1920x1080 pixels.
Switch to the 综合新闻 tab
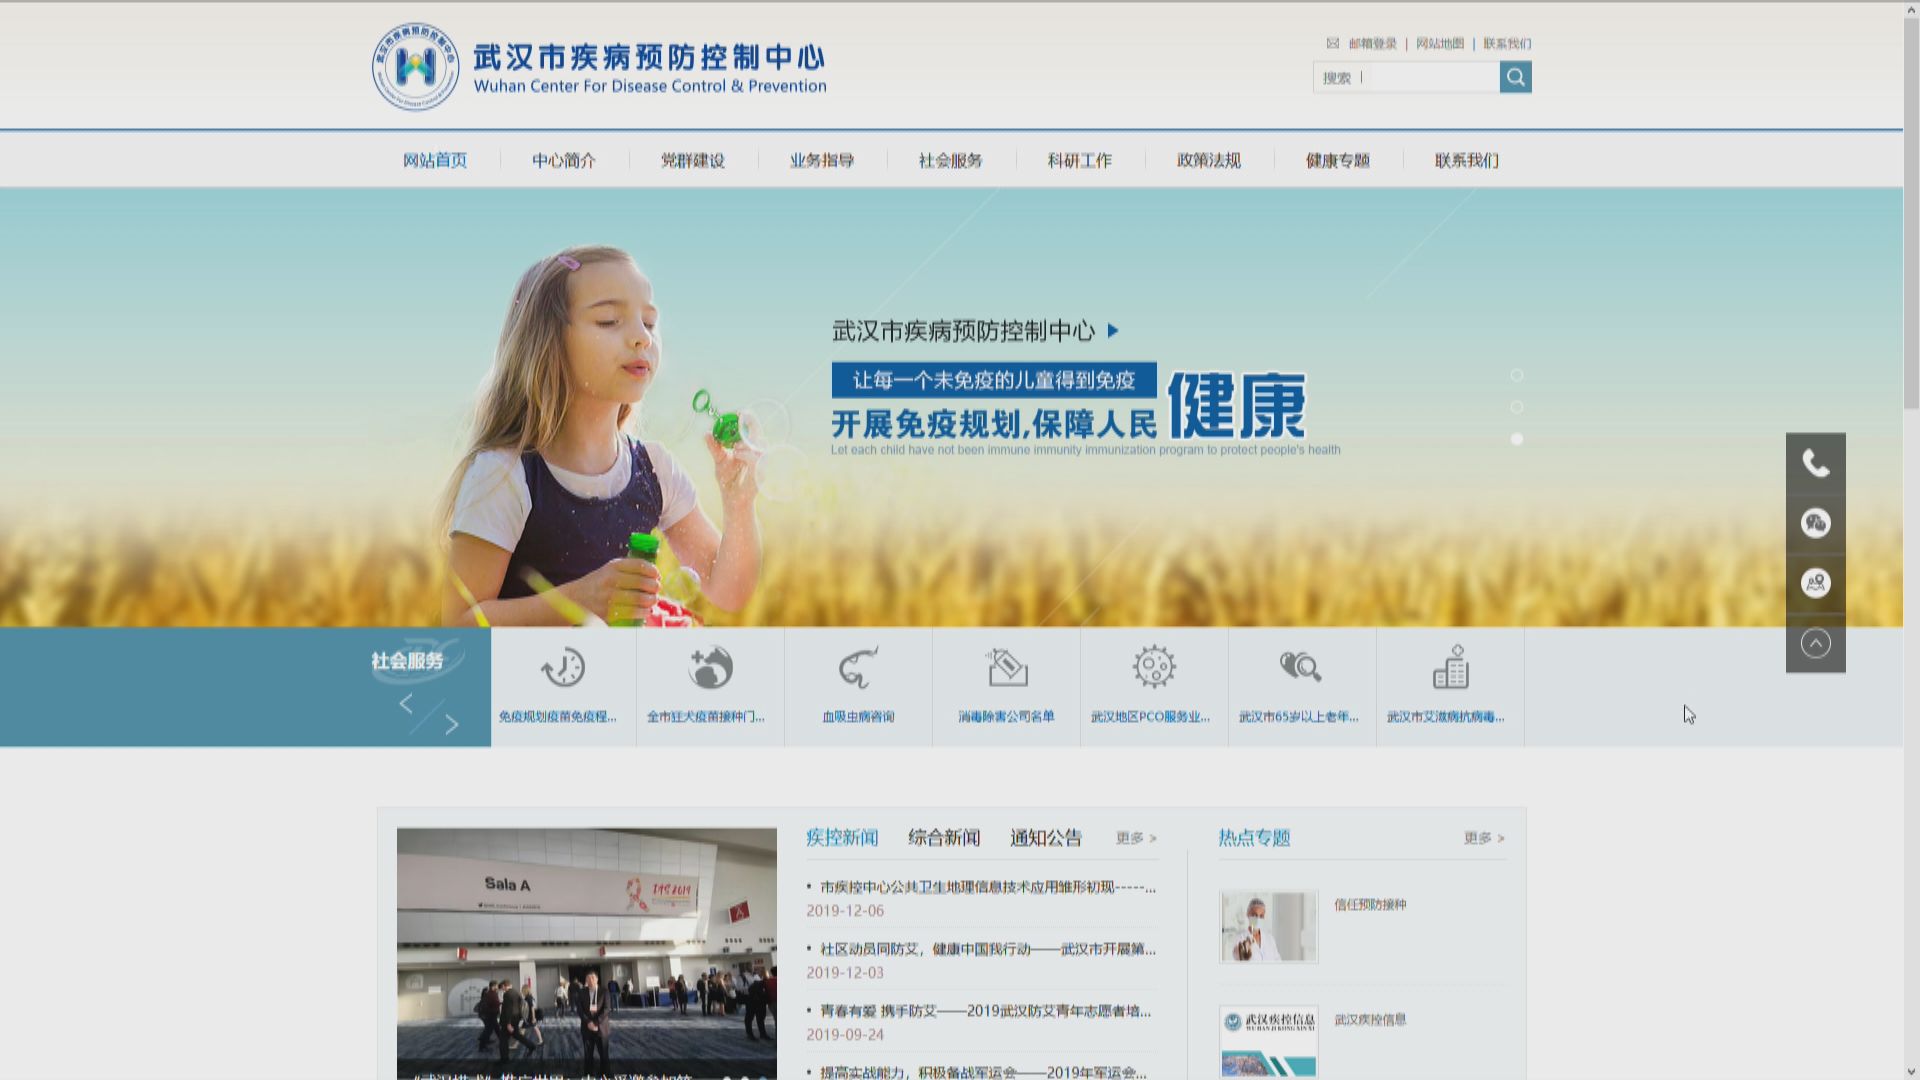[x=944, y=838]
